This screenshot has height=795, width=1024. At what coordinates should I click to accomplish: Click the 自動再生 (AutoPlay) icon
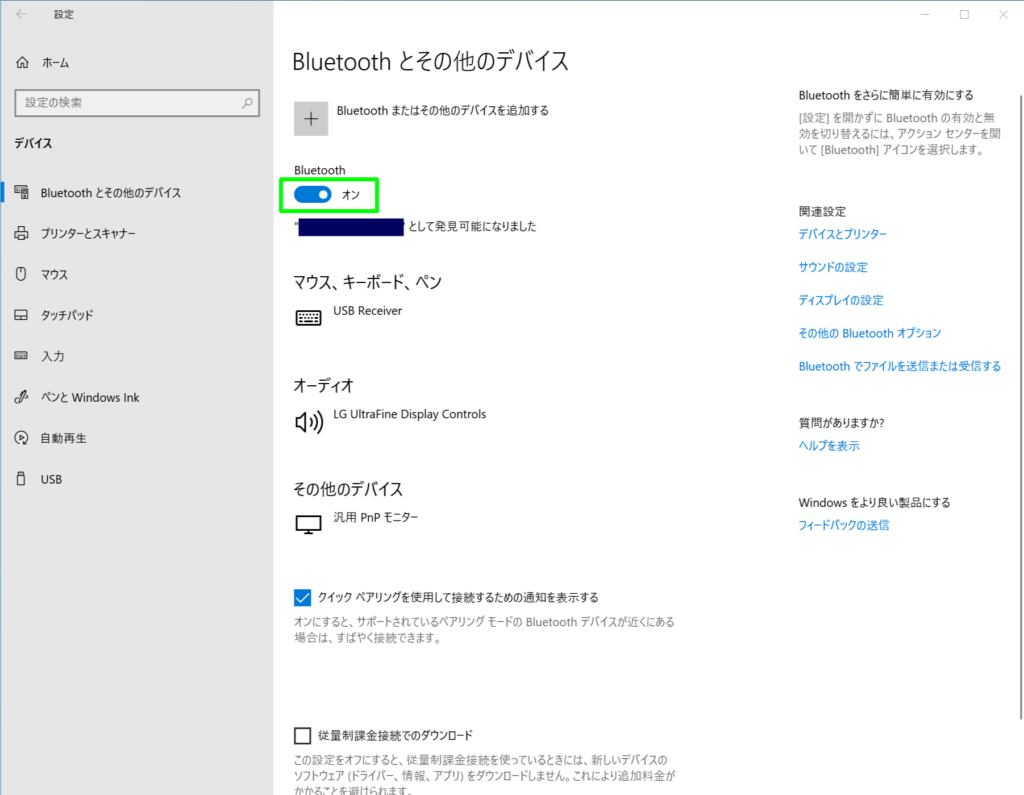click(21, 438)
